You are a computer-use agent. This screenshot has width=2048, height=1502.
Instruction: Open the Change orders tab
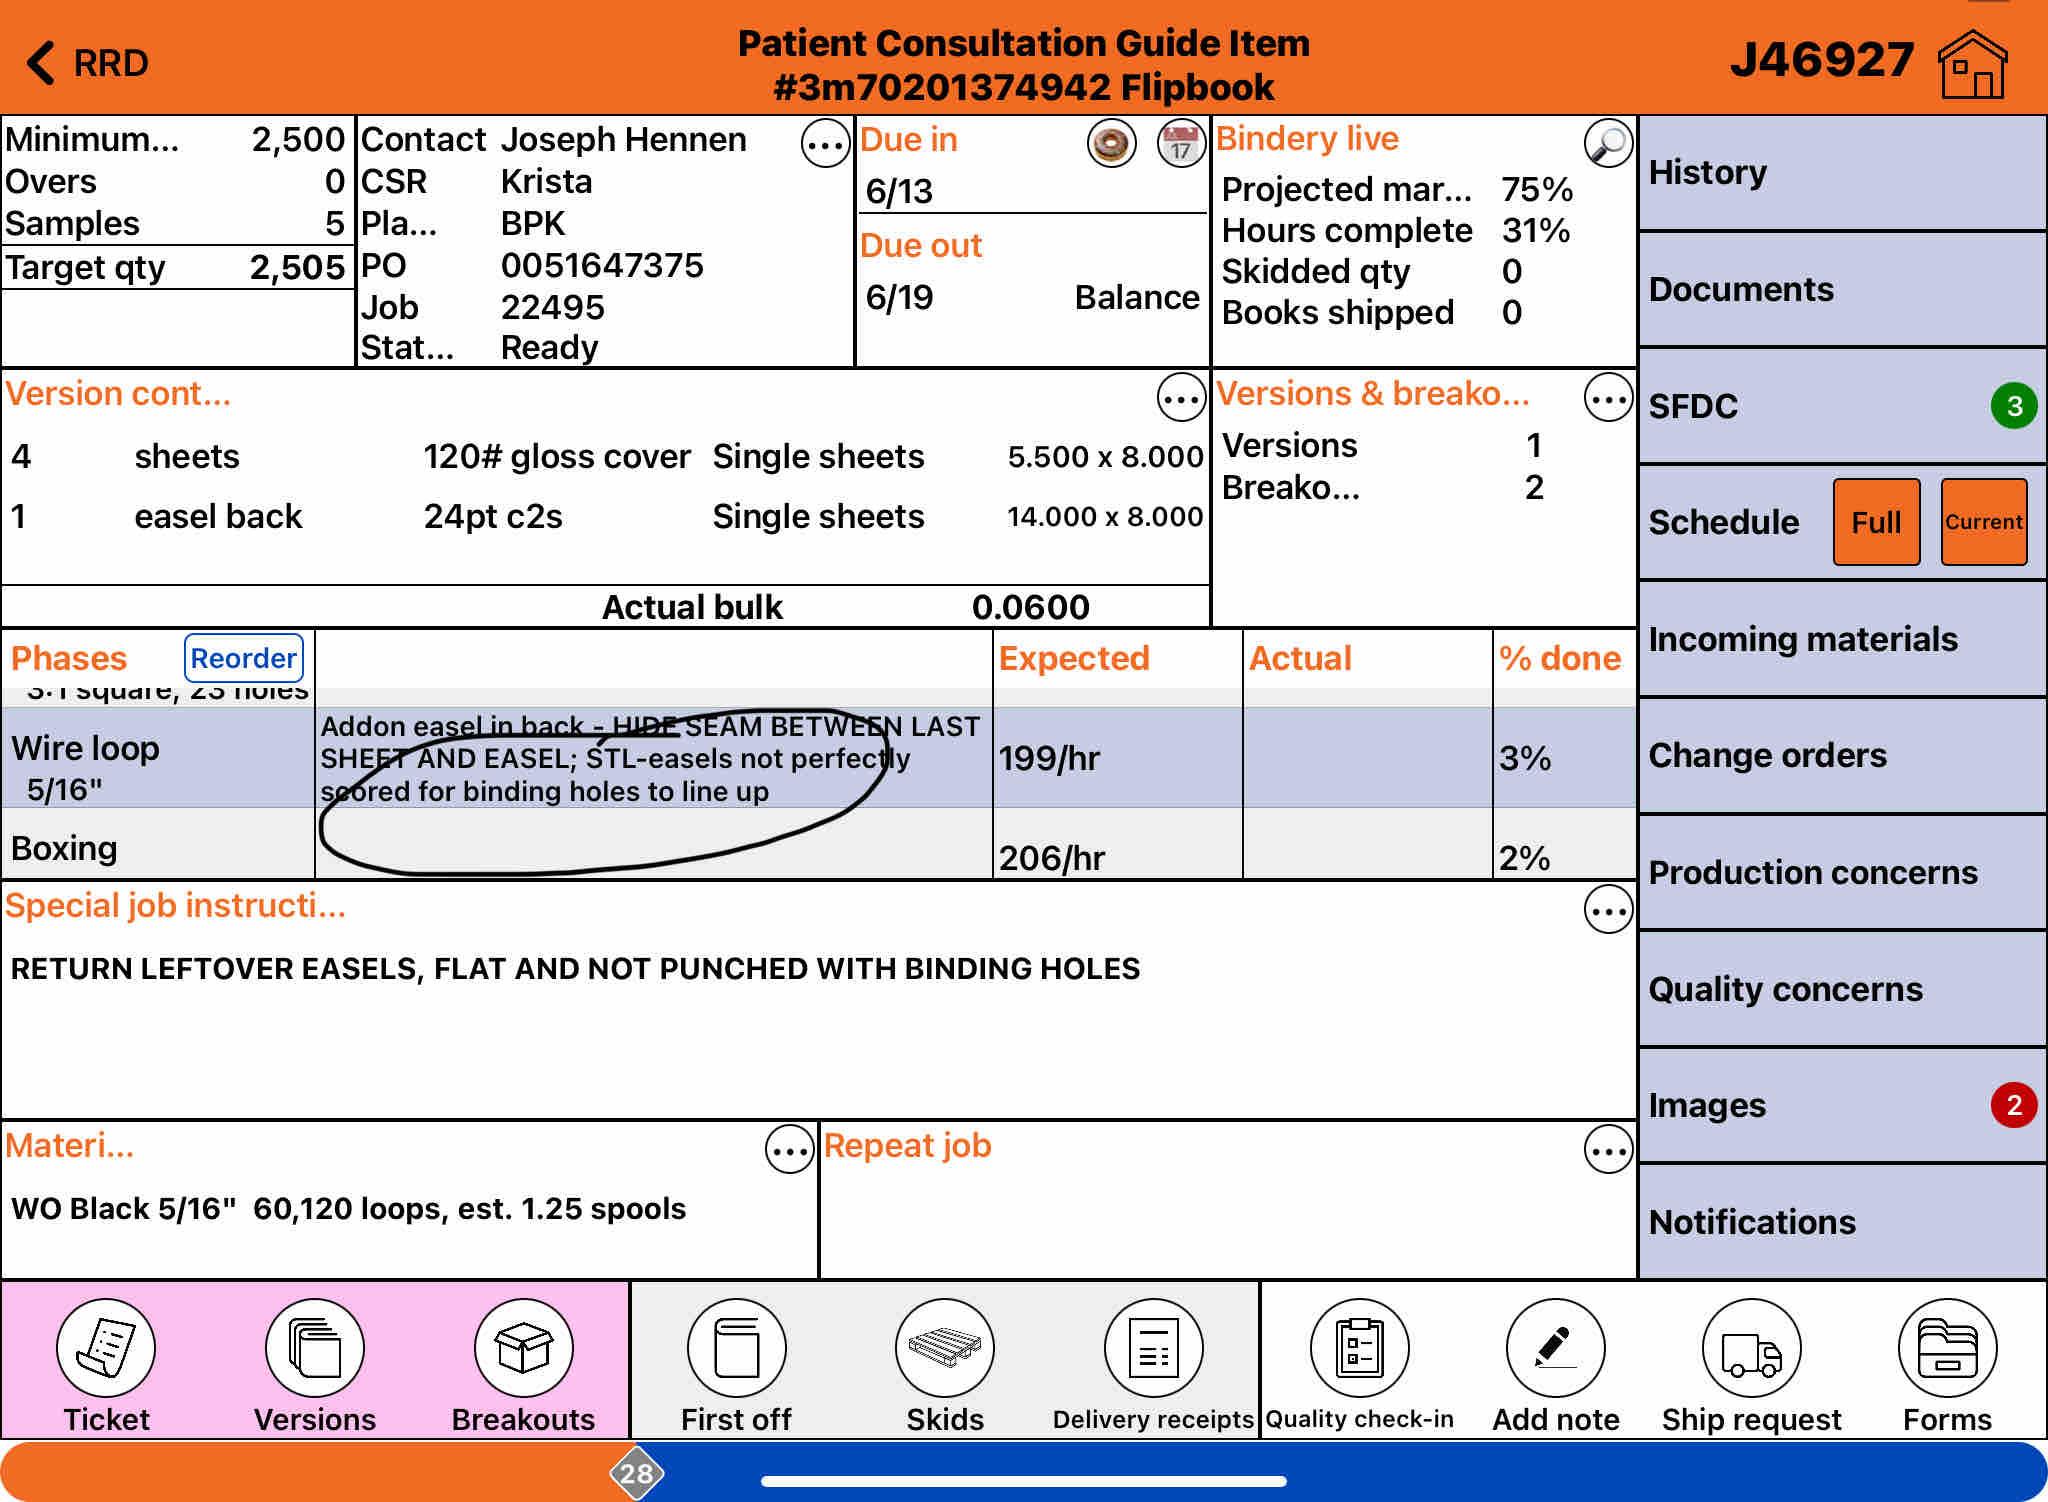[x=1840, y=755]
